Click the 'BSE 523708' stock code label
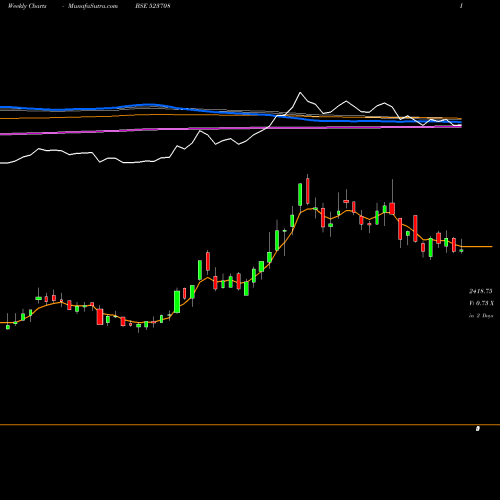This screenshot has width=500, height=500. [x=153, y=6]
